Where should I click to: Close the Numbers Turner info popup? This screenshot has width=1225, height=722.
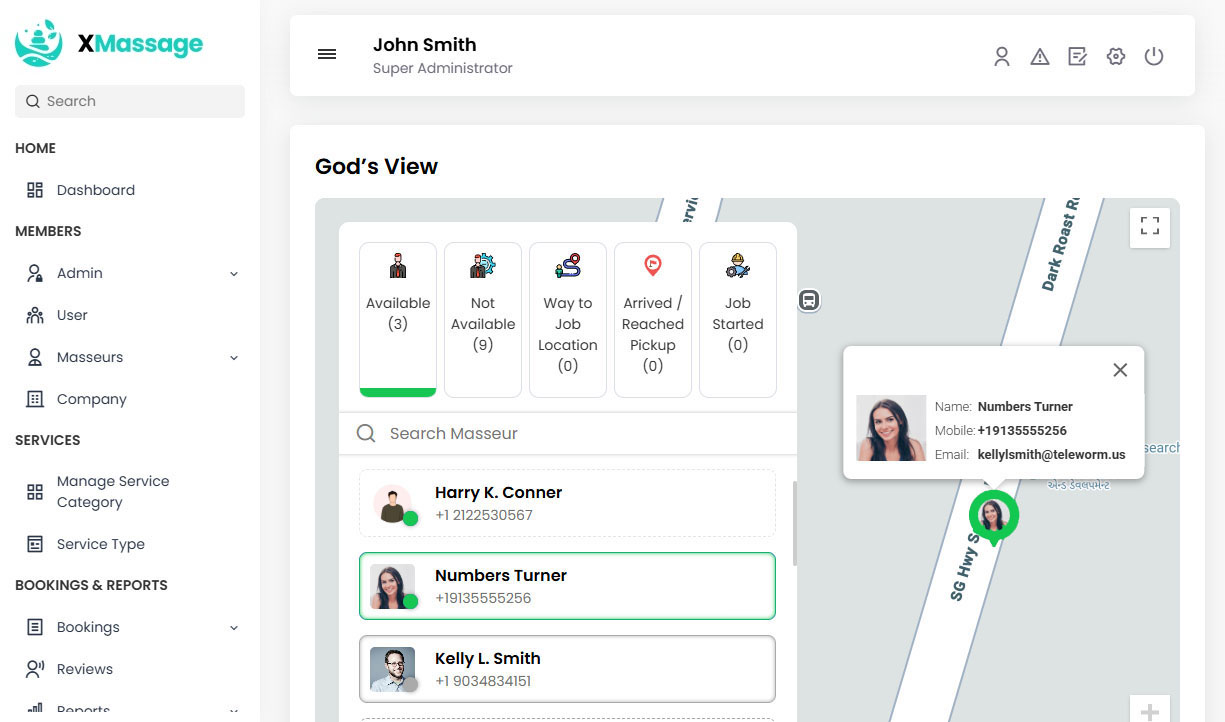pyautogui.click(x=1120, y=370)
